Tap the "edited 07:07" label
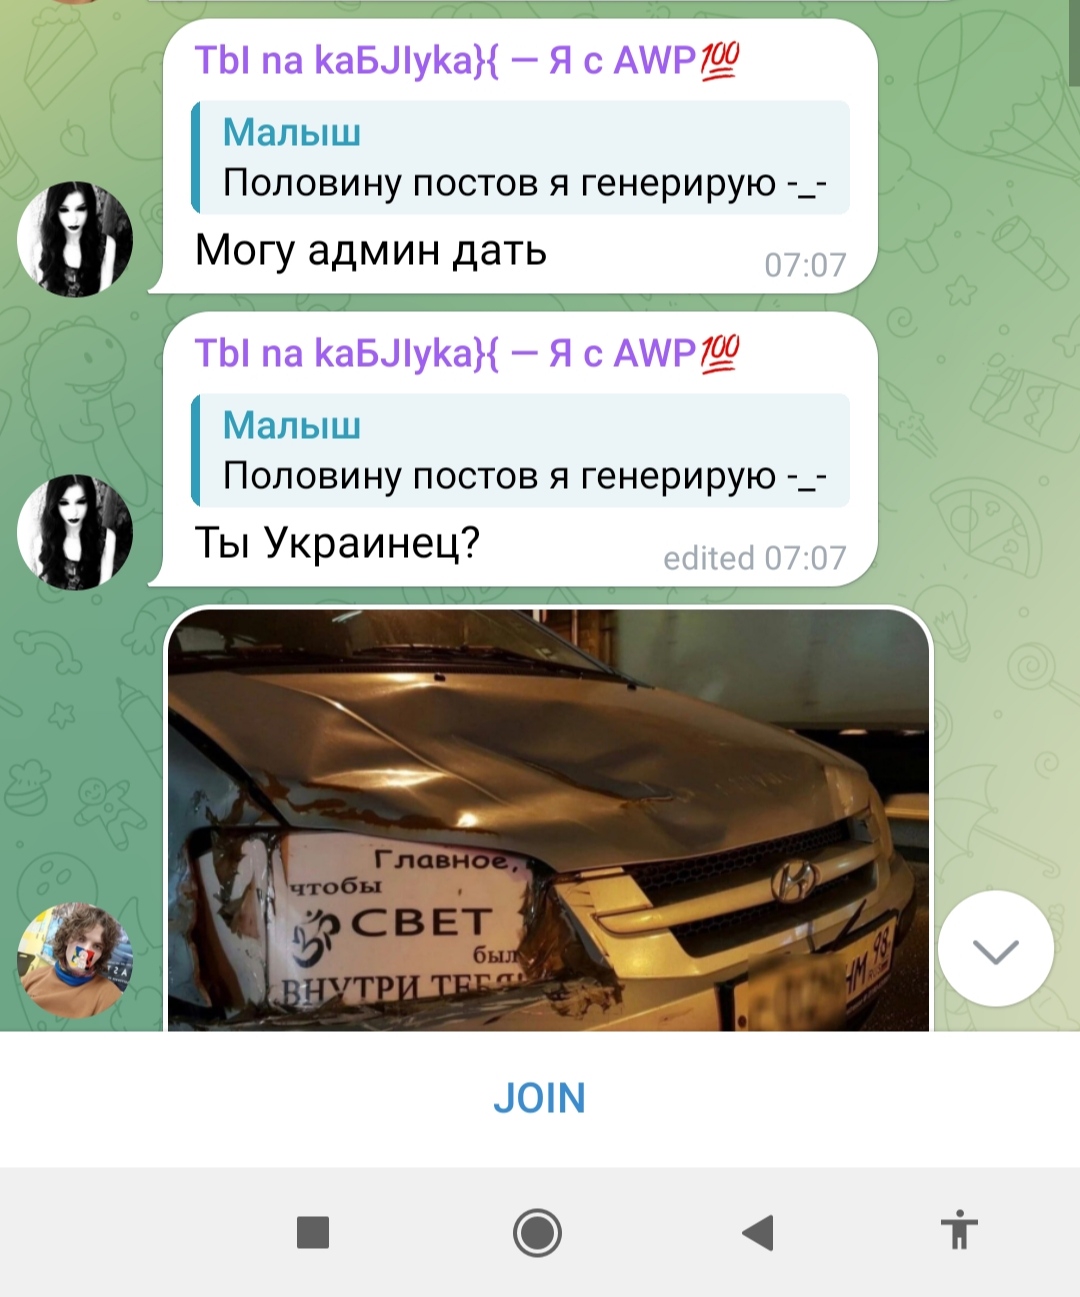Viewport: 1080px width, 1297px height. 755,558
